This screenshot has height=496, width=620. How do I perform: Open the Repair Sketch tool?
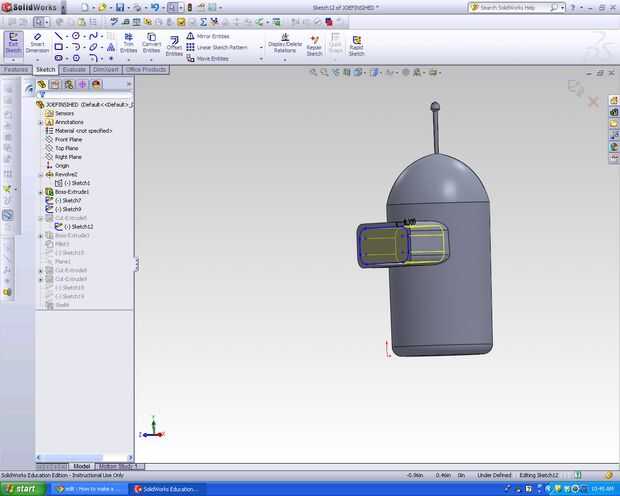[314, 44]
